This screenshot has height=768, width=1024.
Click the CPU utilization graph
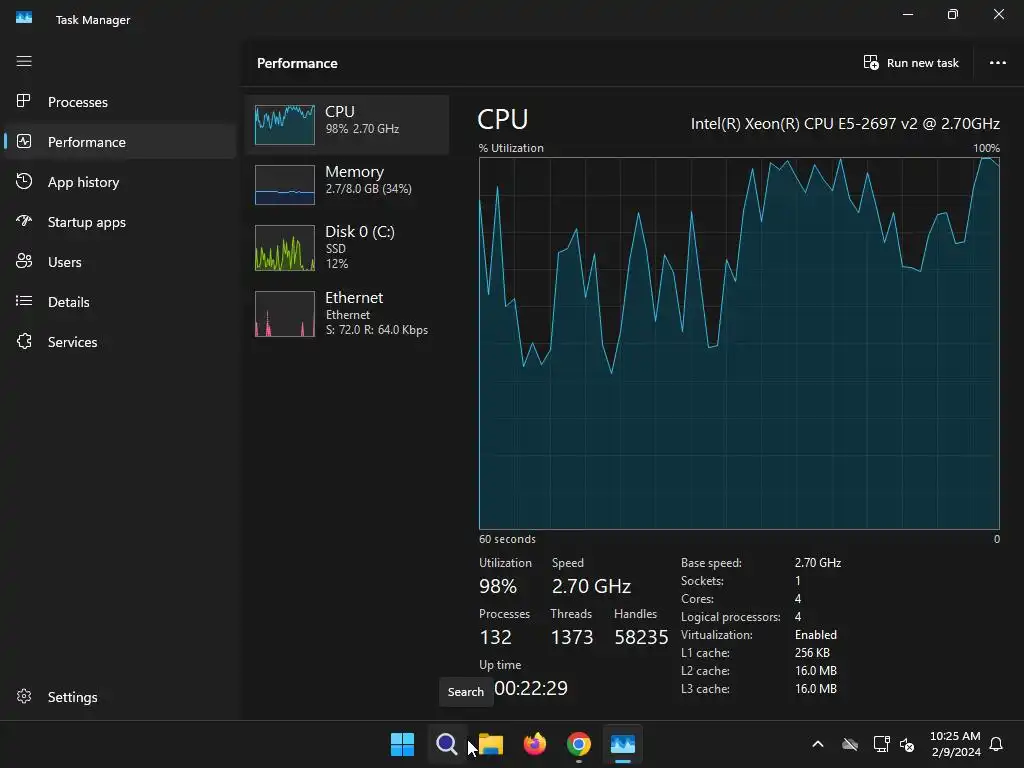point(739,343)
